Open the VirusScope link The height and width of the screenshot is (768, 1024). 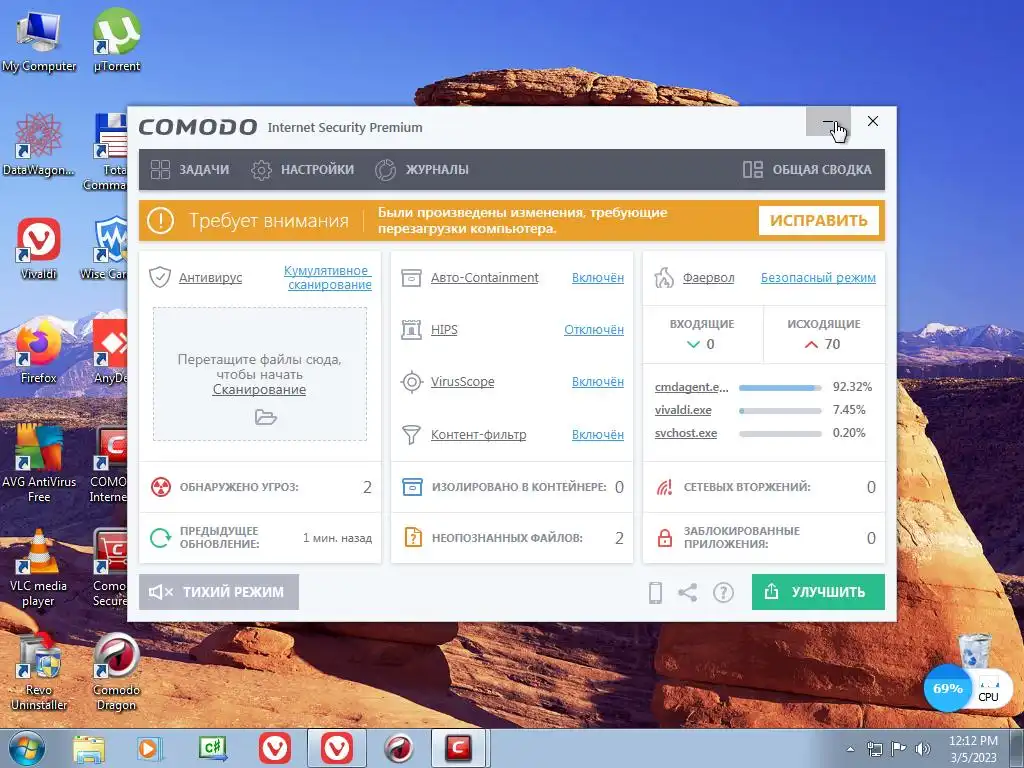462,382
